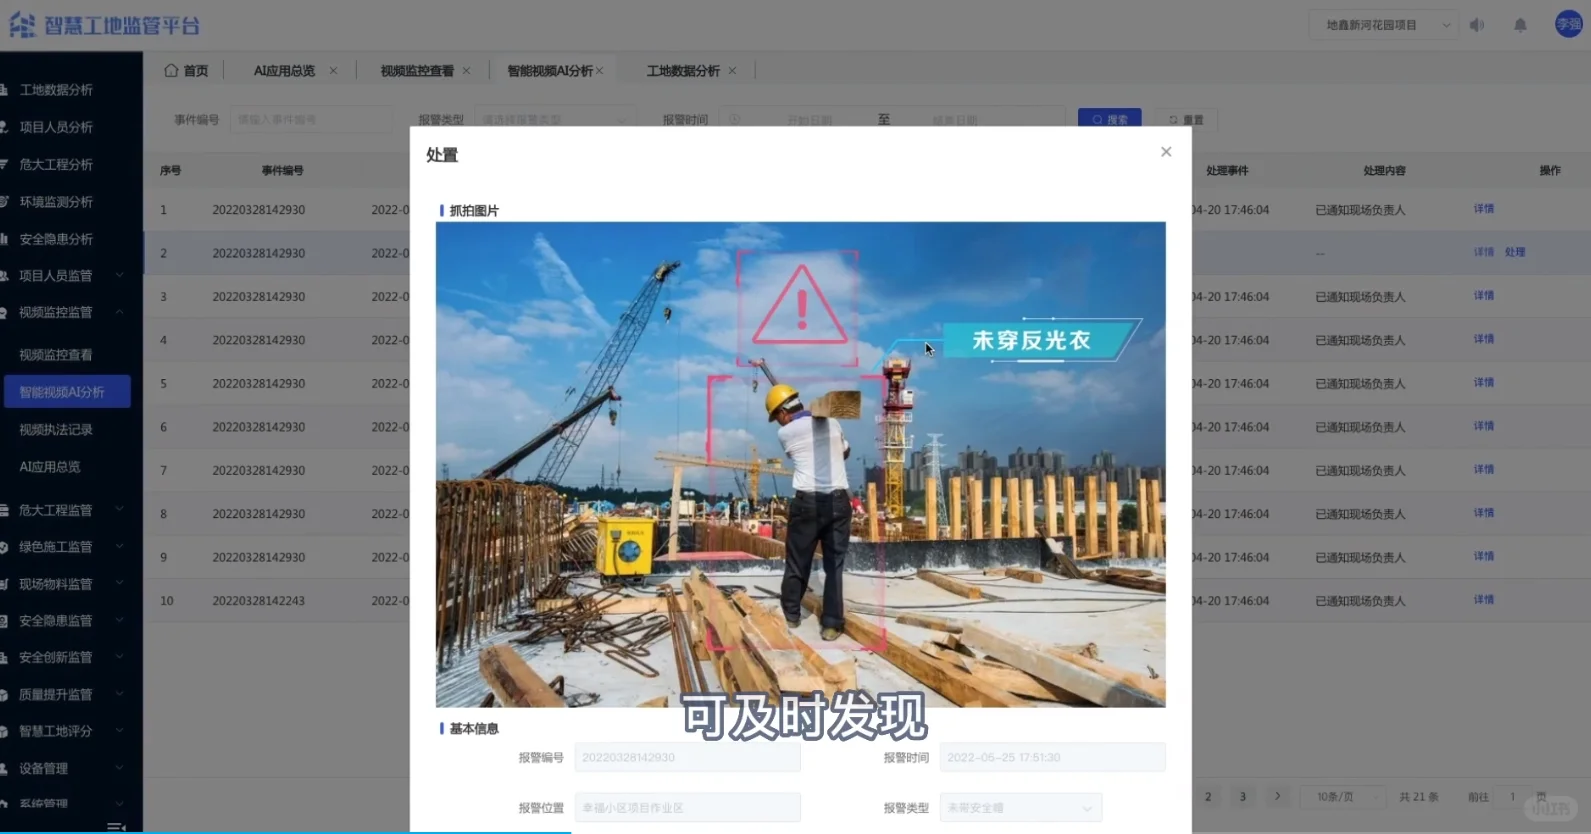Collapse sidebar using the bottom fold icon
Viewport: 1591px width, 834px height.
(116, 826)
